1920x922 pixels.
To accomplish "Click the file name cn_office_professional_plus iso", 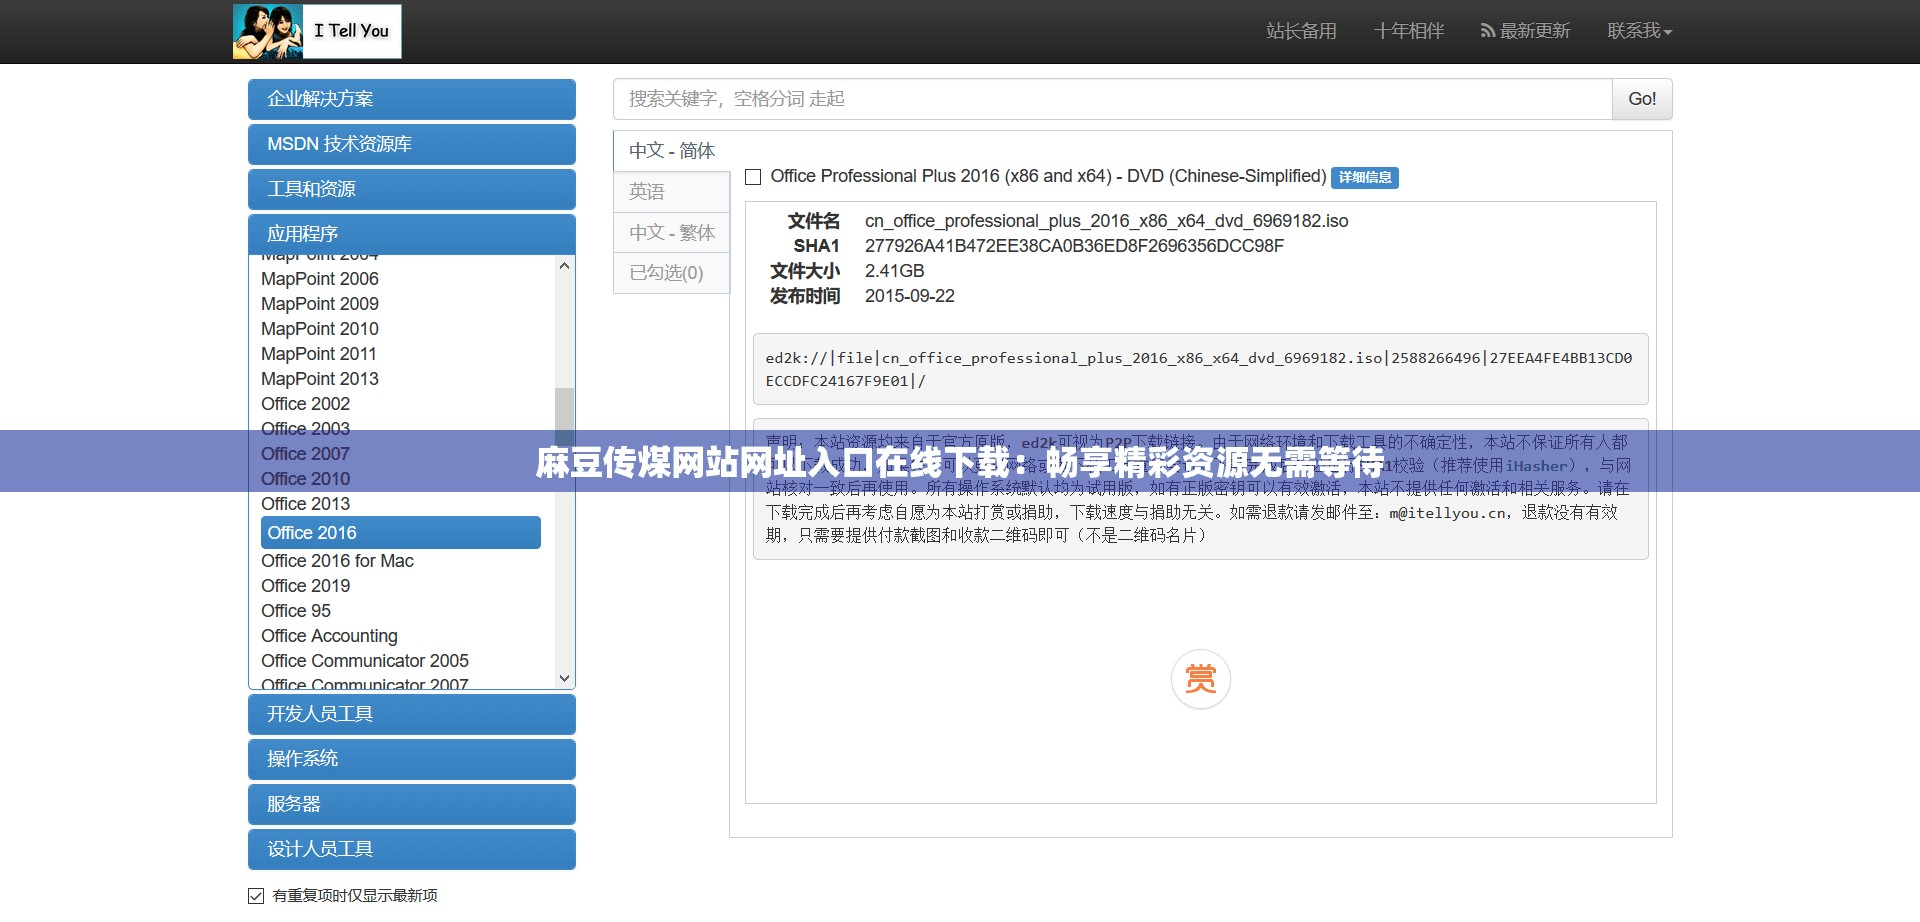I will coord(1106,221).
